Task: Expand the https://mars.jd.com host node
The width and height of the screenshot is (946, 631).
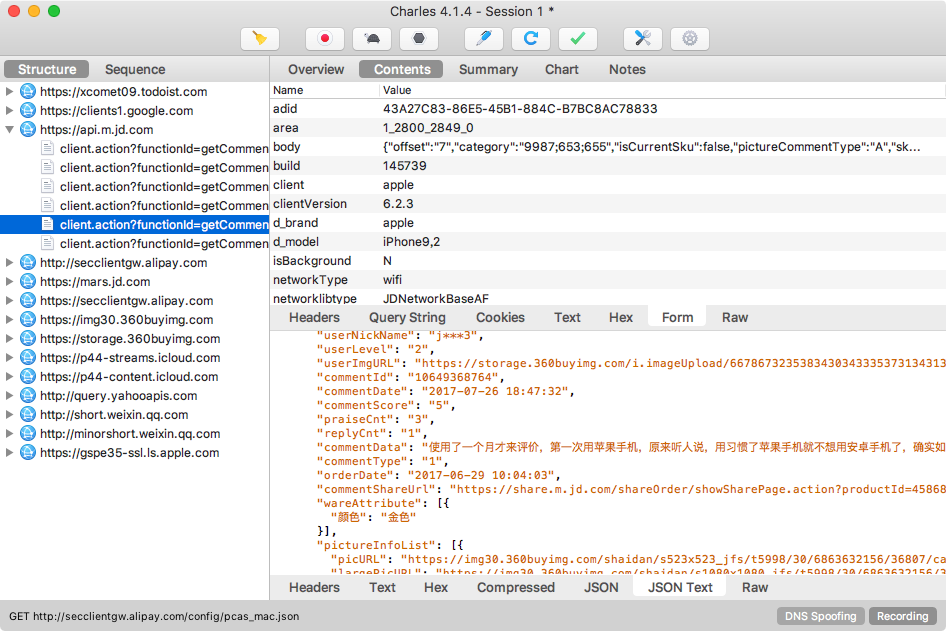Action: click(10, 282)
